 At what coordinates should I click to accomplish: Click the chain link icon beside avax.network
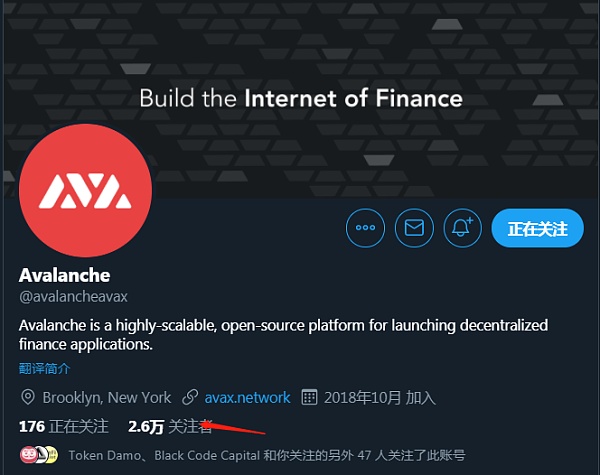pos(190,397)
